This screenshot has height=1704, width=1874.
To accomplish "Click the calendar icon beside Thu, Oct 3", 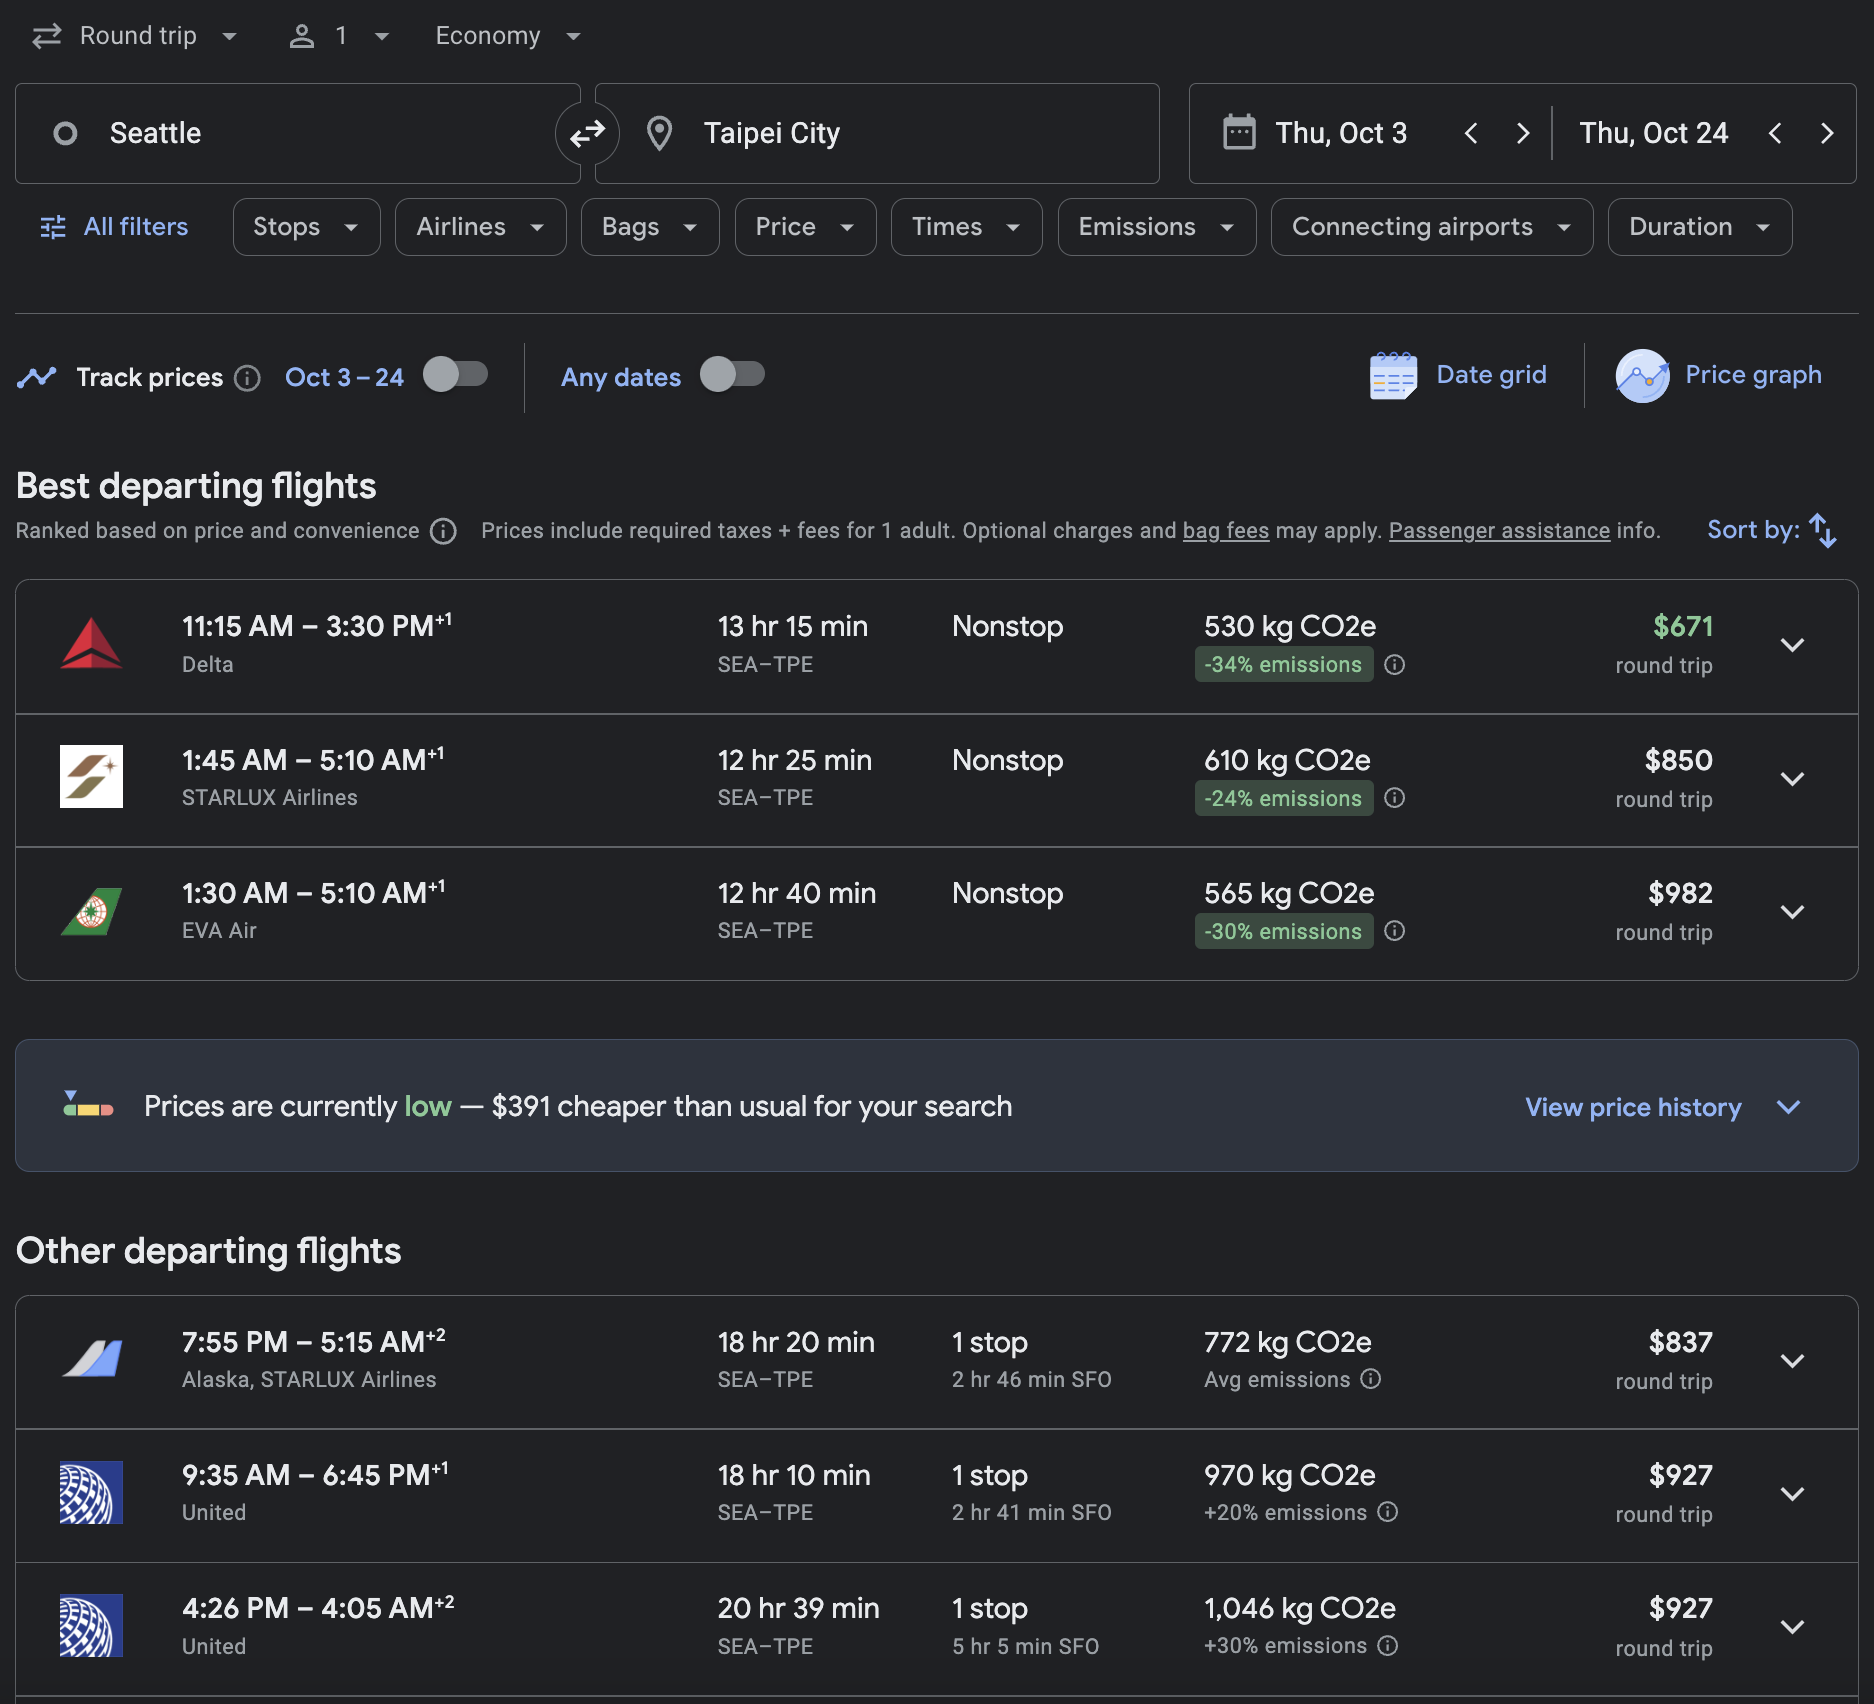I will (x=1239, y=133).
